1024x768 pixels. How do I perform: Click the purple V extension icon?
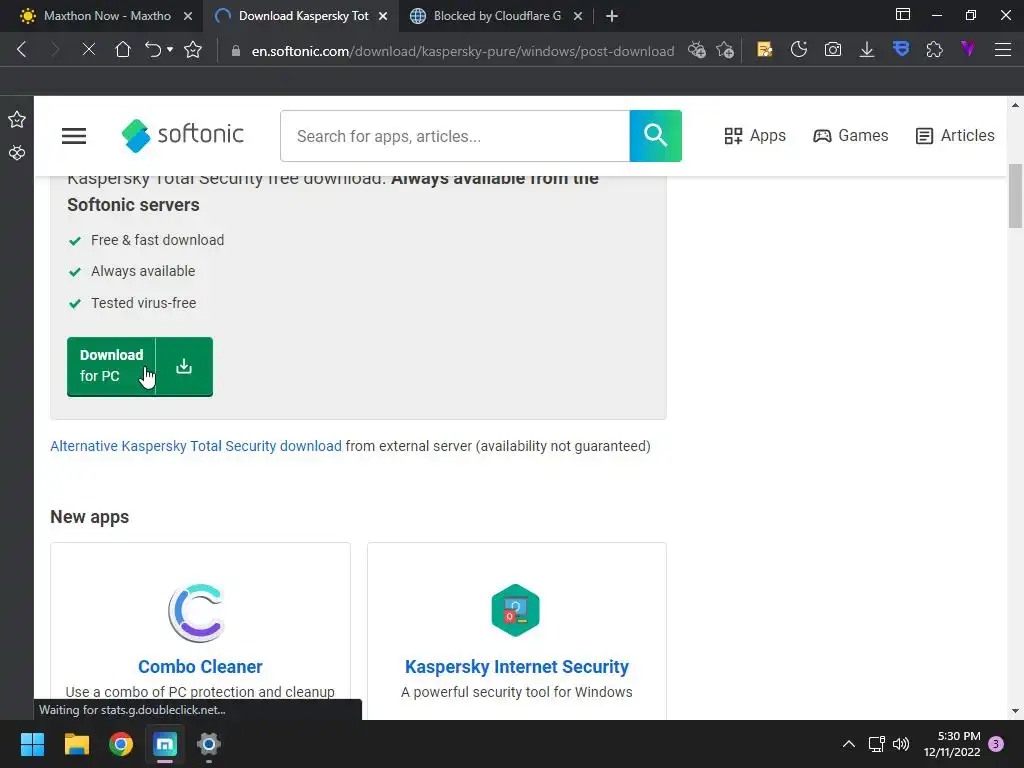coord(968,48)
